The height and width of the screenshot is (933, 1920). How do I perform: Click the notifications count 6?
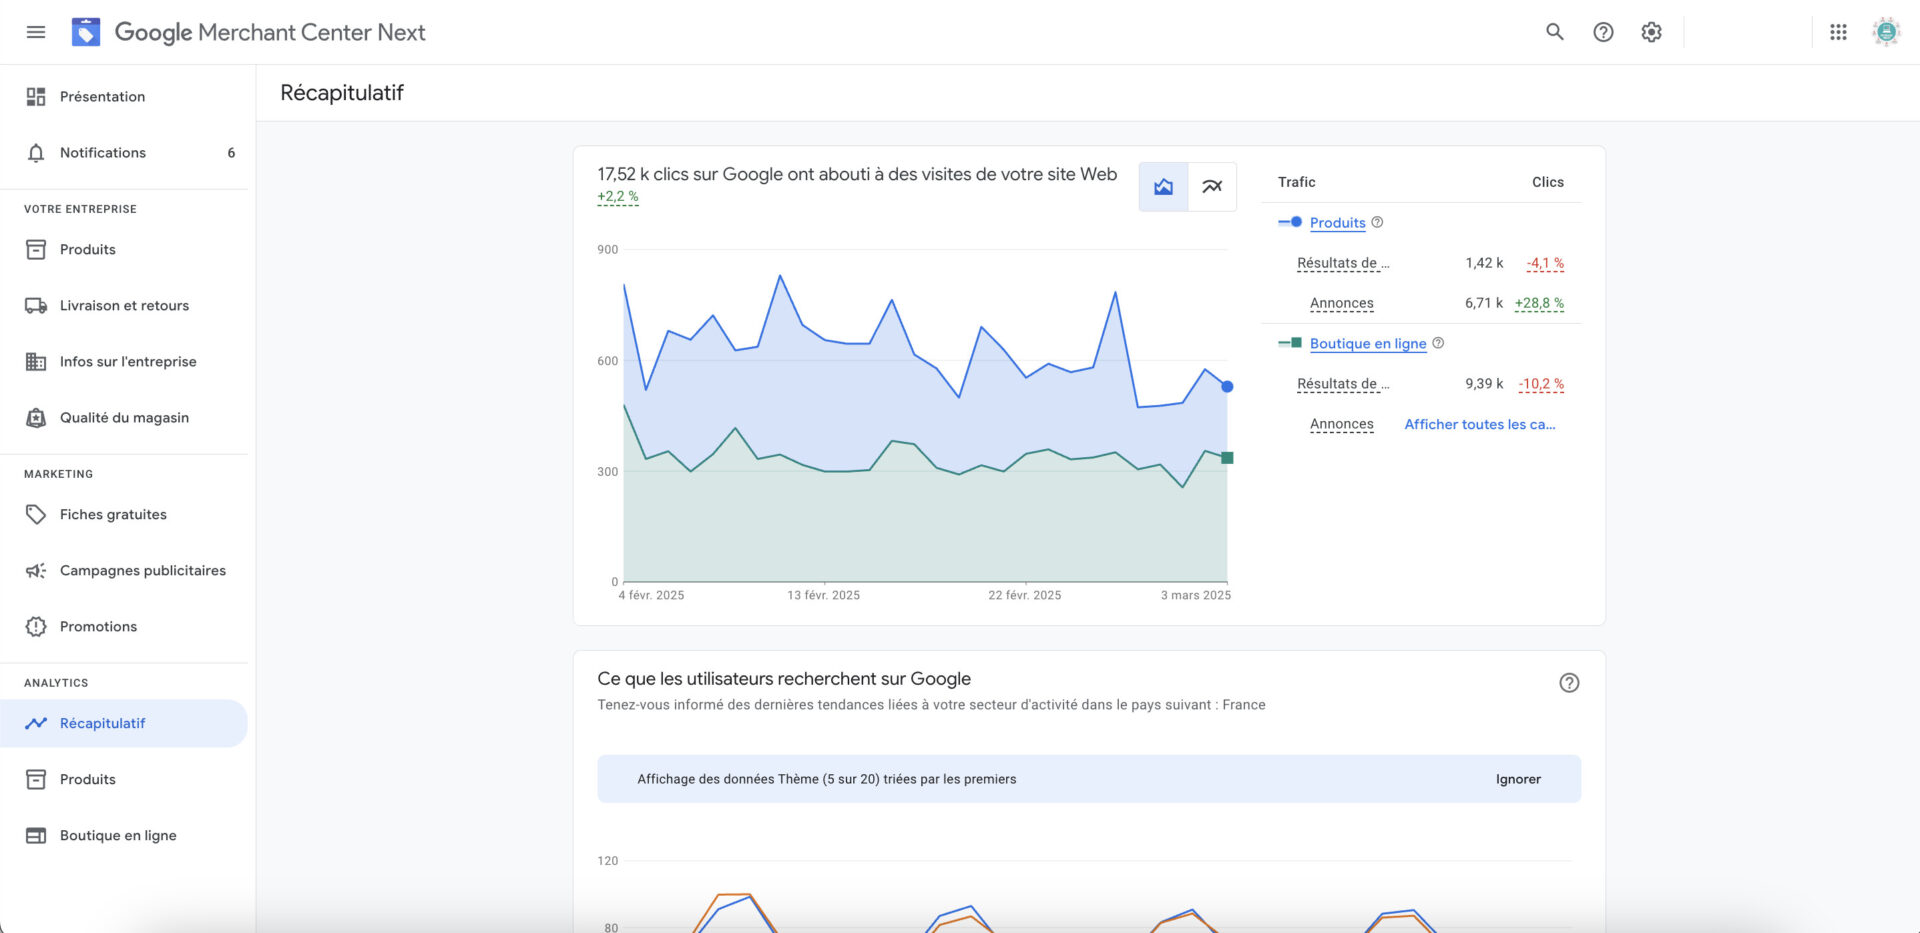[x=231, y=152]
